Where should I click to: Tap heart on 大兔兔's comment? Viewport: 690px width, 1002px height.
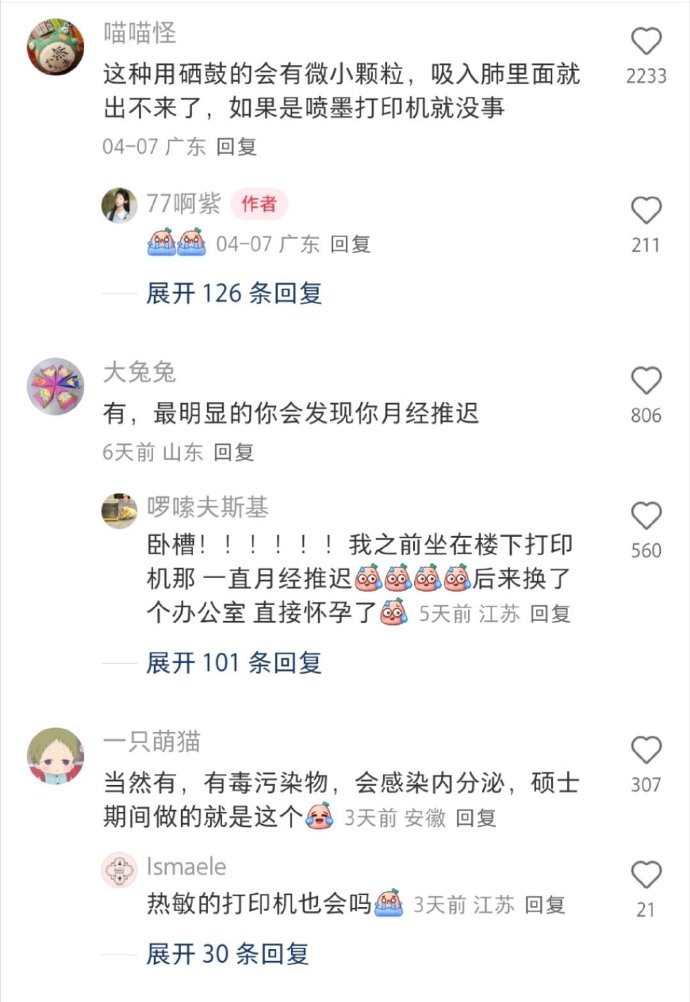pos(646,381)
